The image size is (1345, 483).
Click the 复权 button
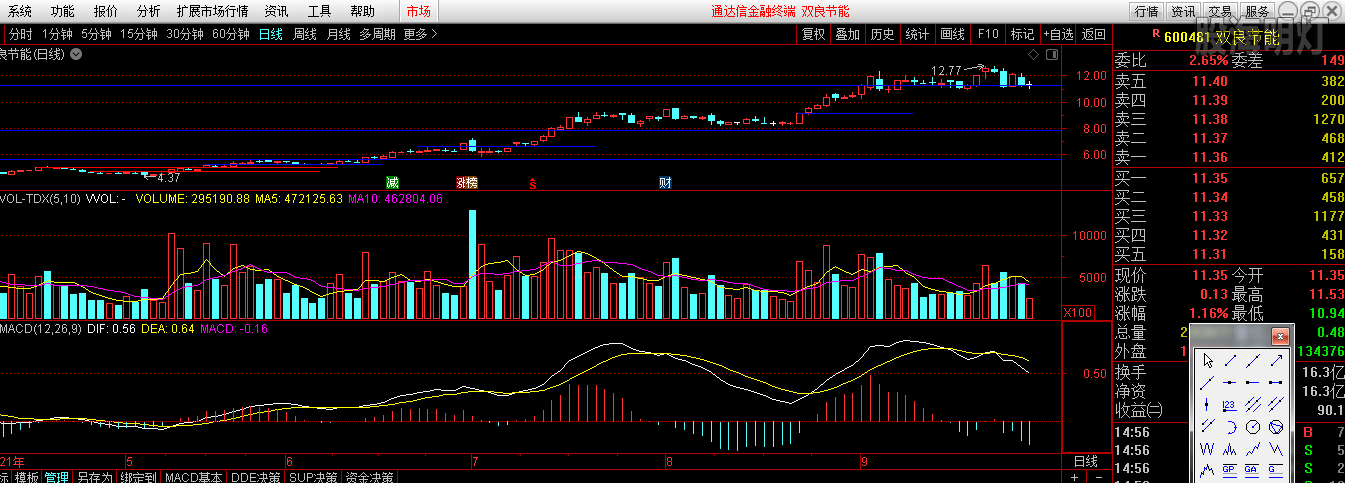click(x=814, y=34)
